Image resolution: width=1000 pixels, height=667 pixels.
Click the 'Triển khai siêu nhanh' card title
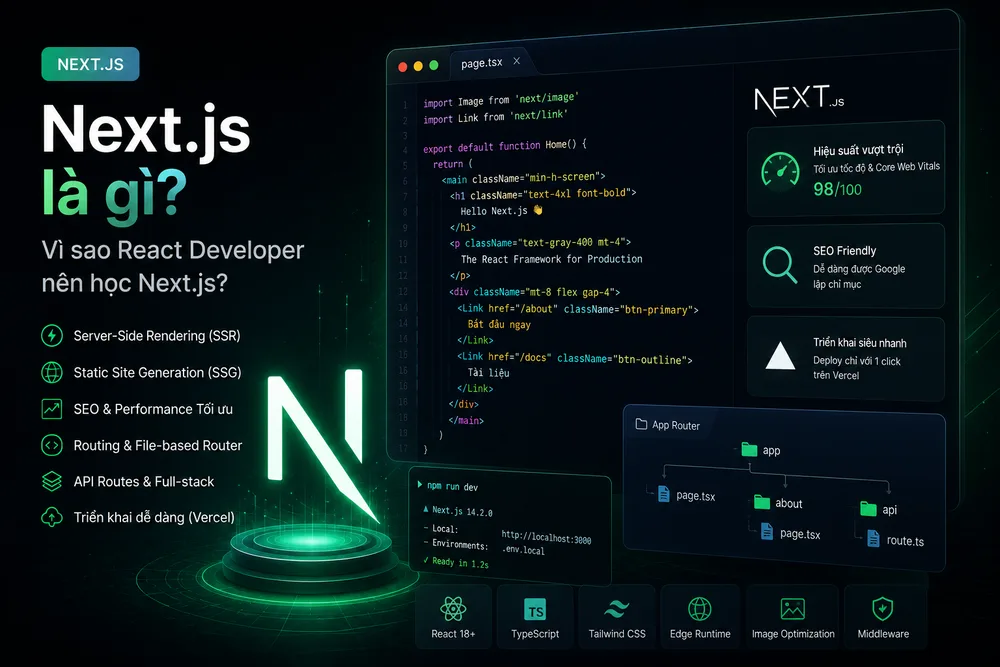point(860,342)
